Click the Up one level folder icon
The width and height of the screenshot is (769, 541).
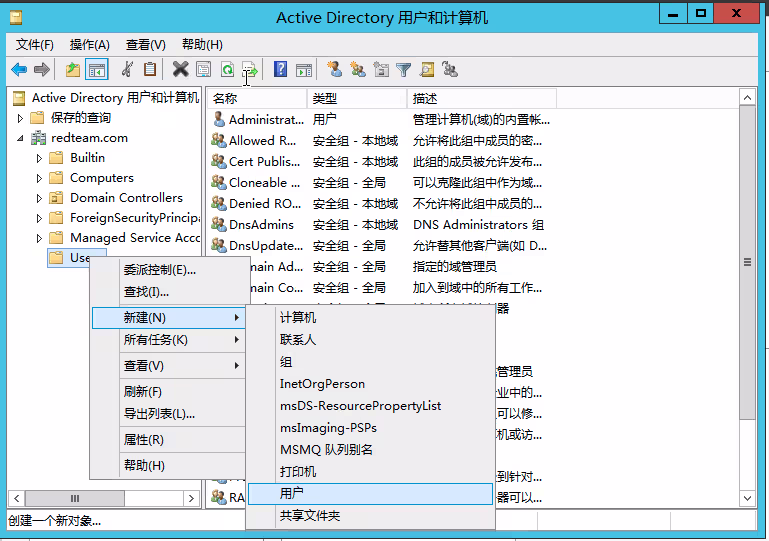click(x=72, y=69)
